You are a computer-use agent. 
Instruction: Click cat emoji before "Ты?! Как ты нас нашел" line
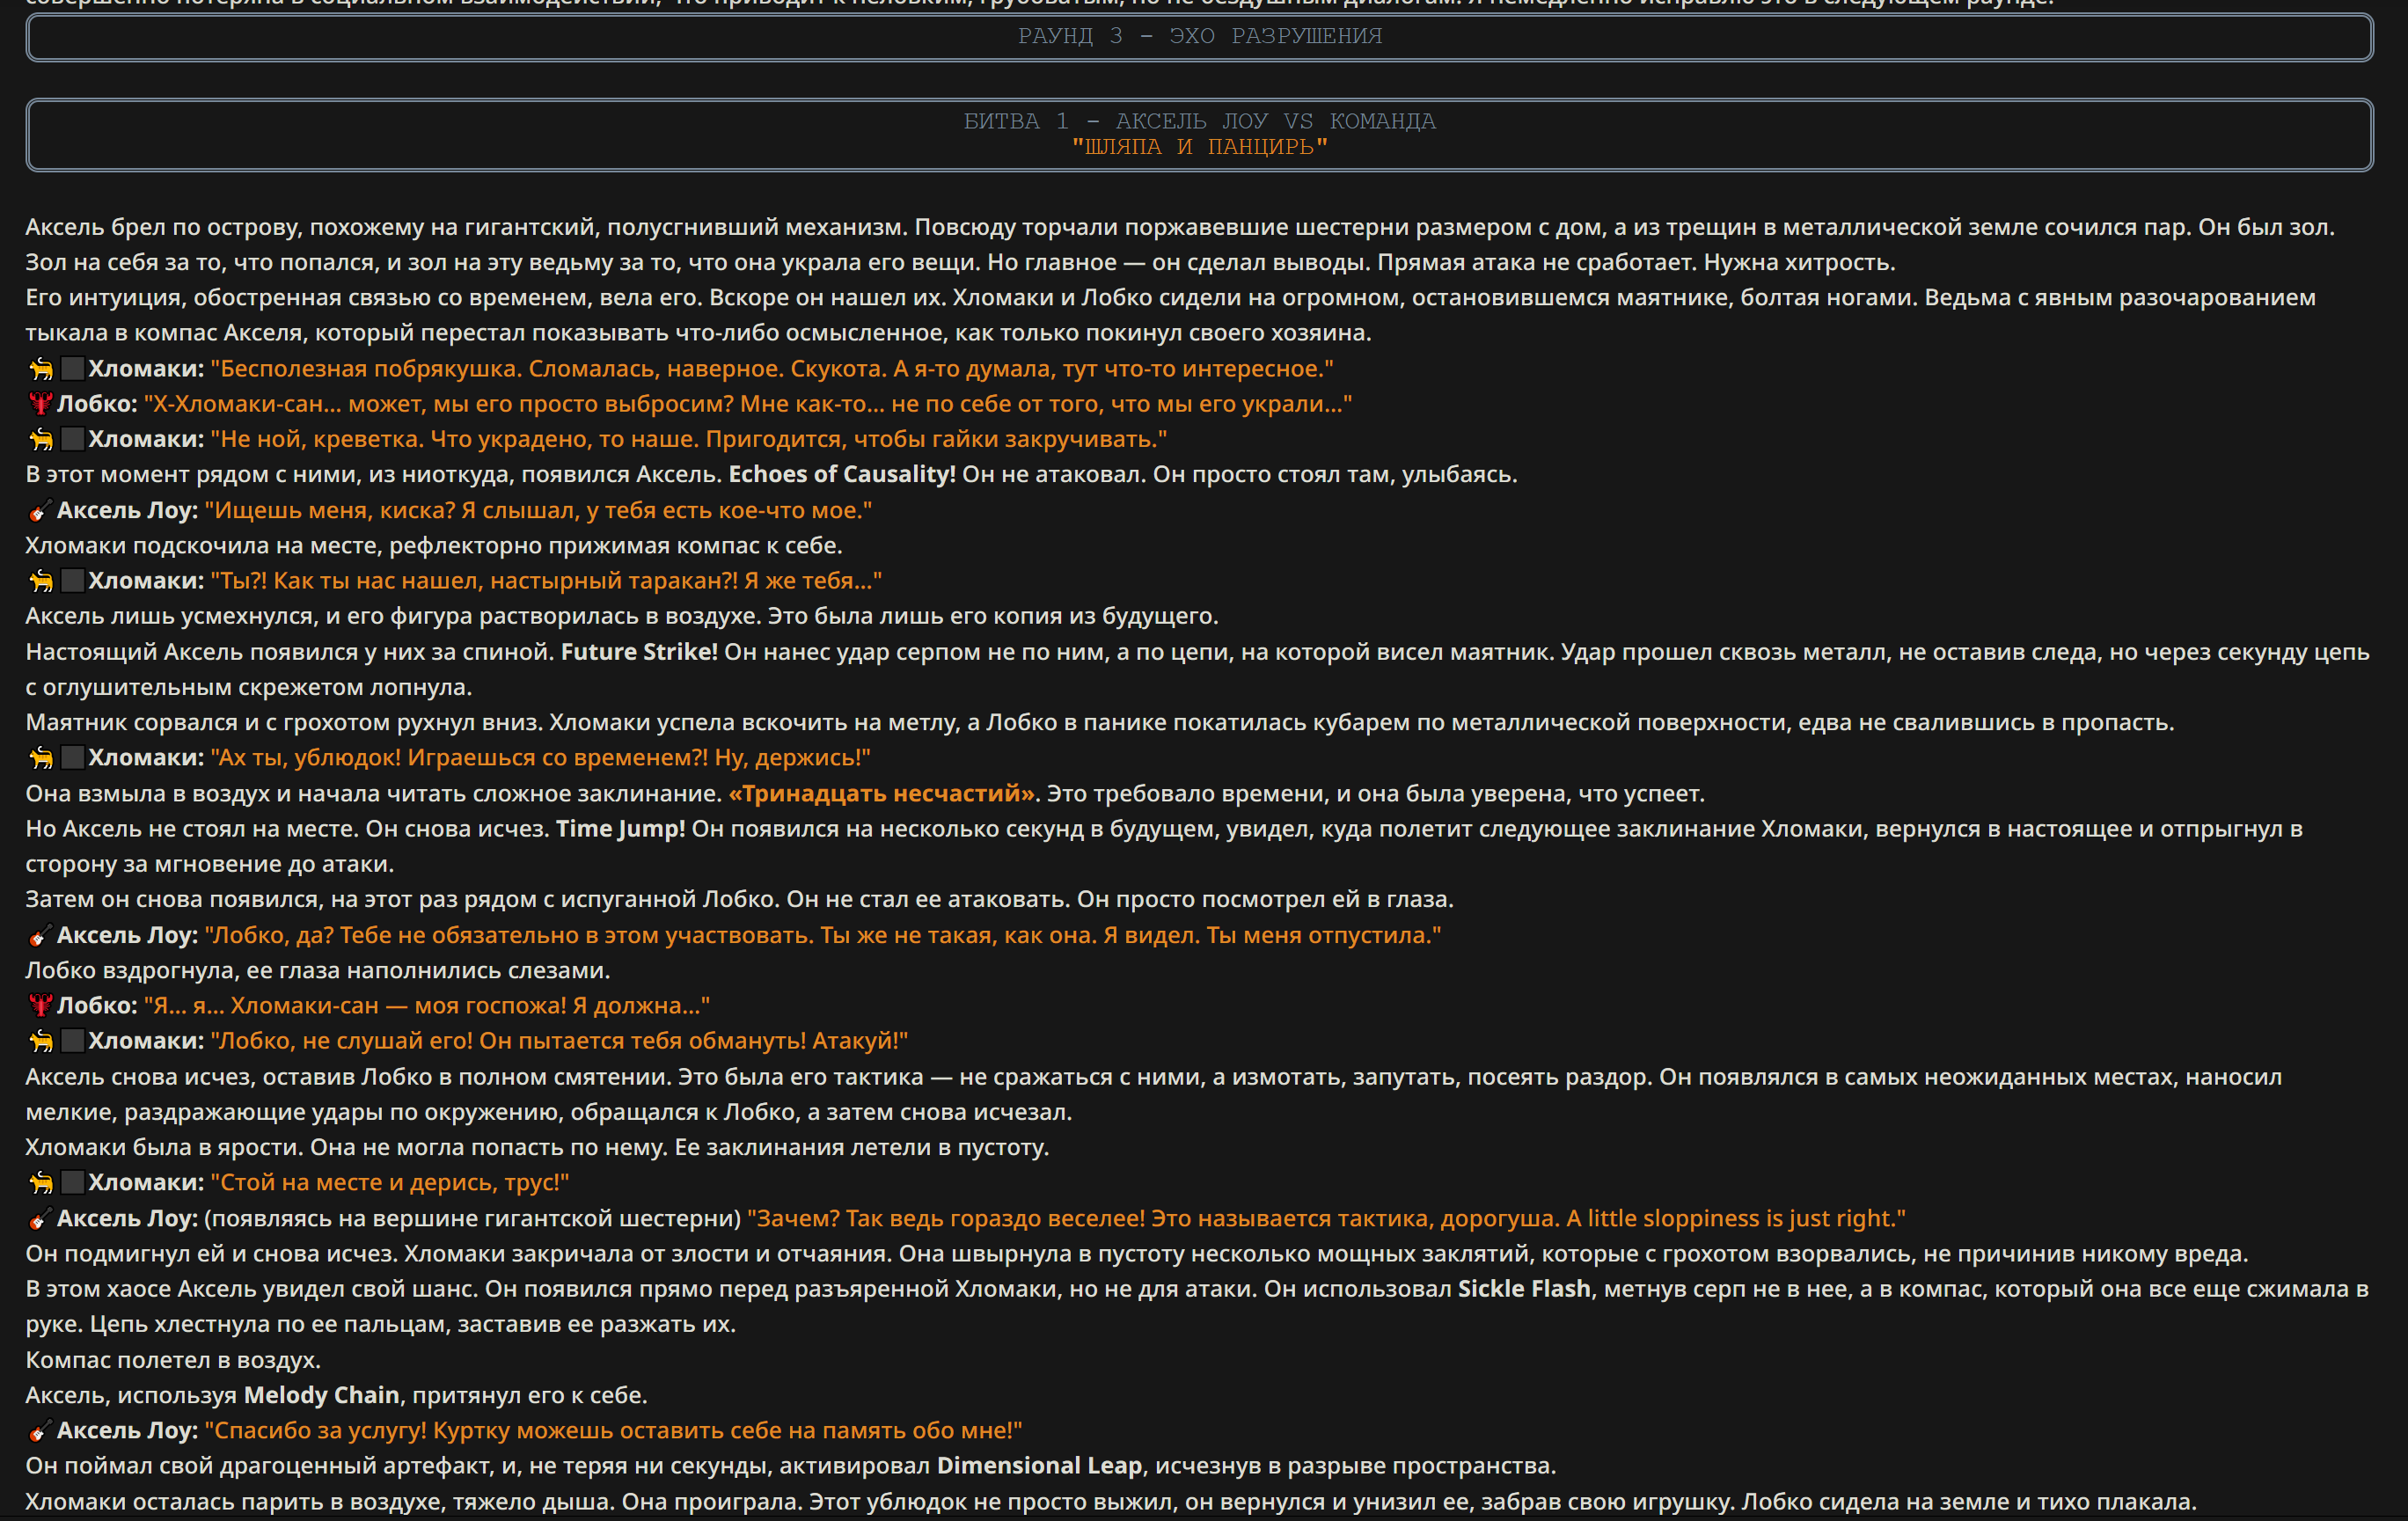41,581
